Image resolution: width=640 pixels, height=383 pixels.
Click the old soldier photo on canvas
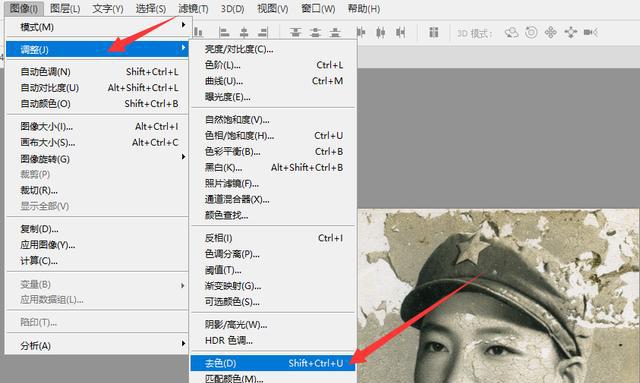point(498,296)
